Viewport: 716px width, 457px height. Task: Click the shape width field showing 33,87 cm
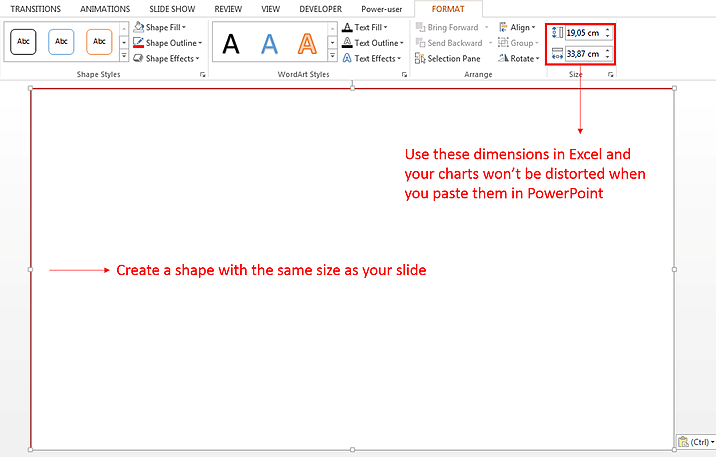584,54
